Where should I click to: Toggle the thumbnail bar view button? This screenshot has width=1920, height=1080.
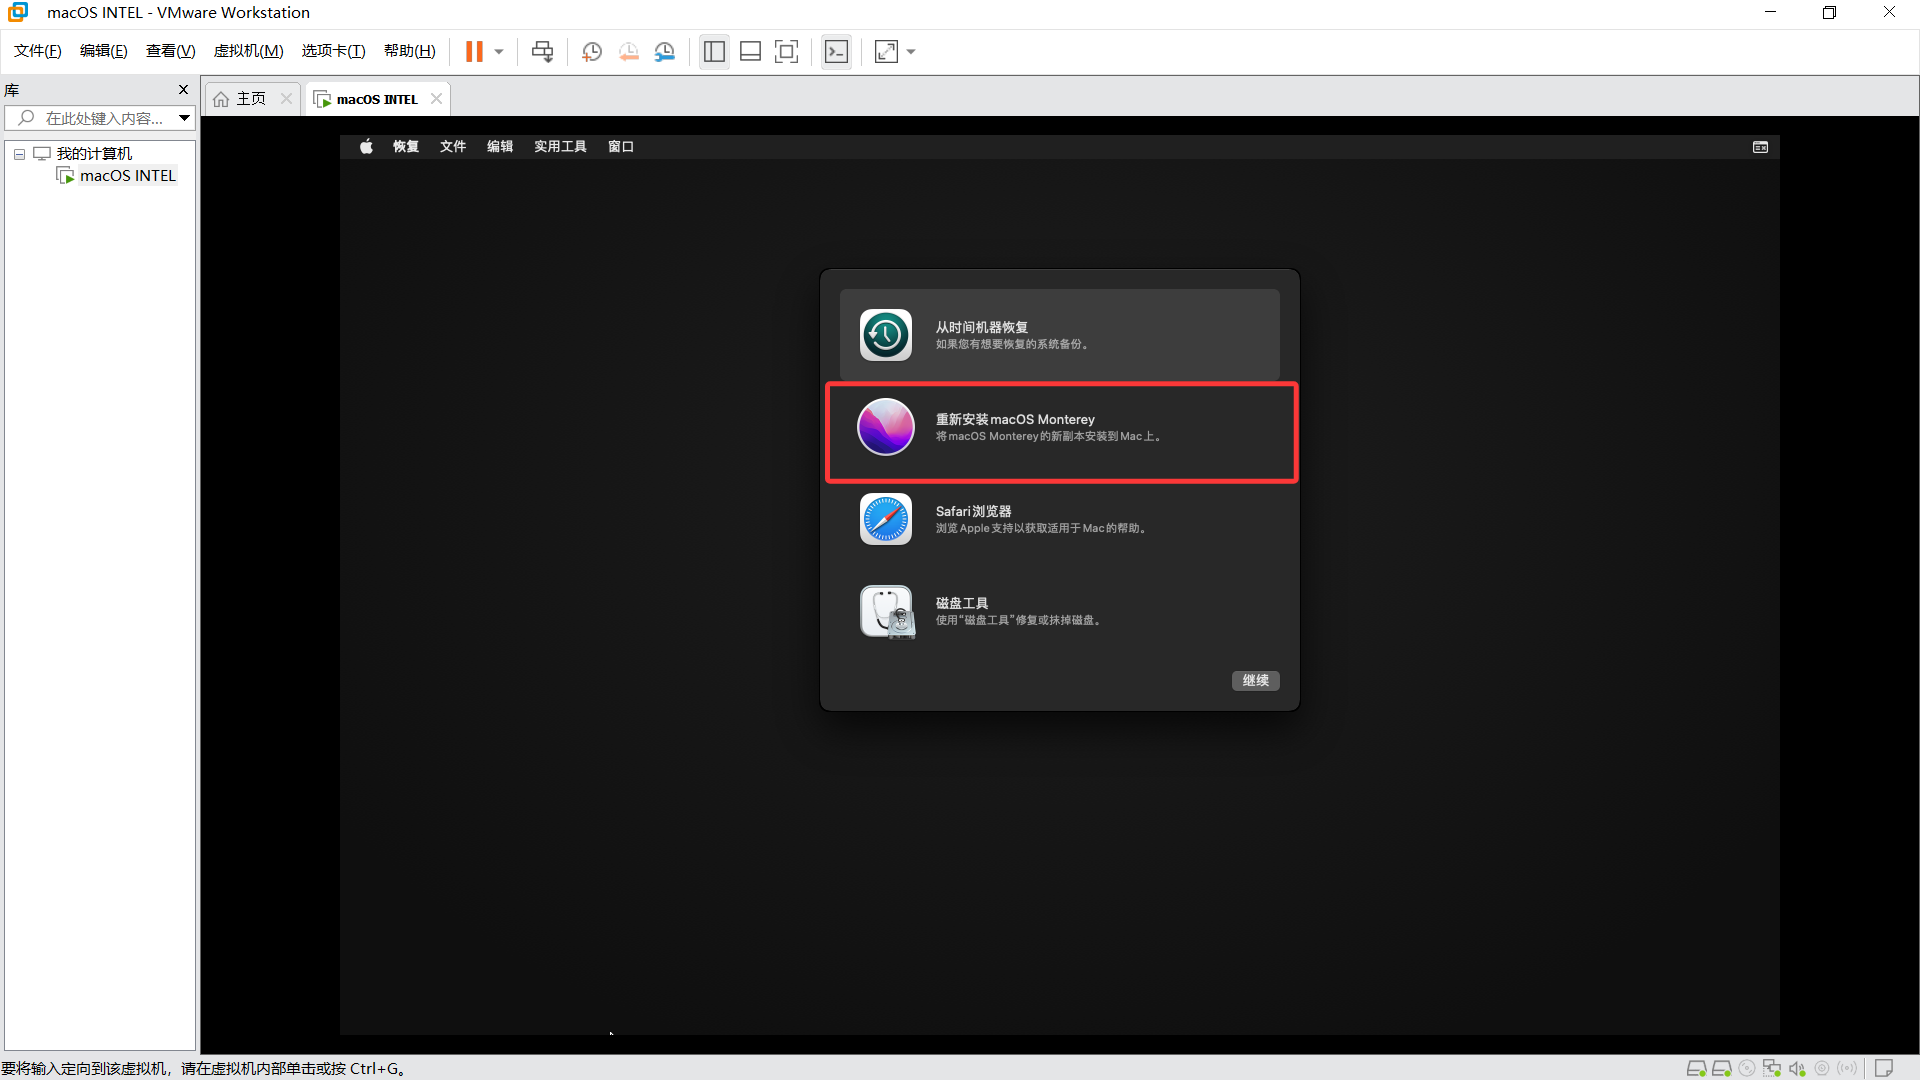coord(750,52)
